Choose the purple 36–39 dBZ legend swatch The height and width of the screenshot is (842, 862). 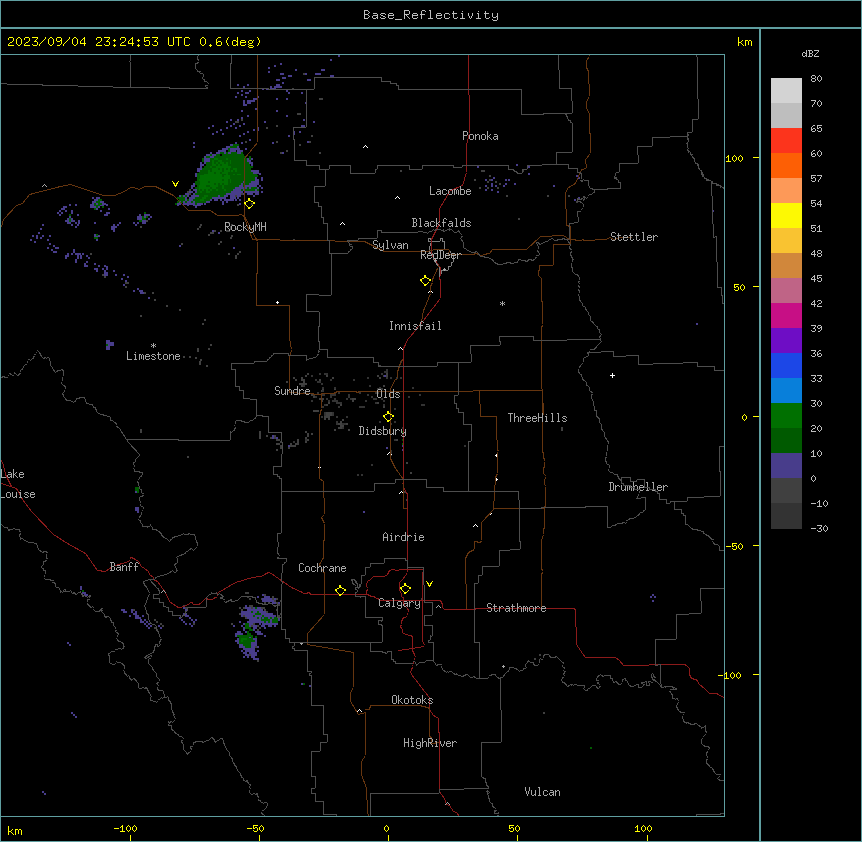pos(786,341)
